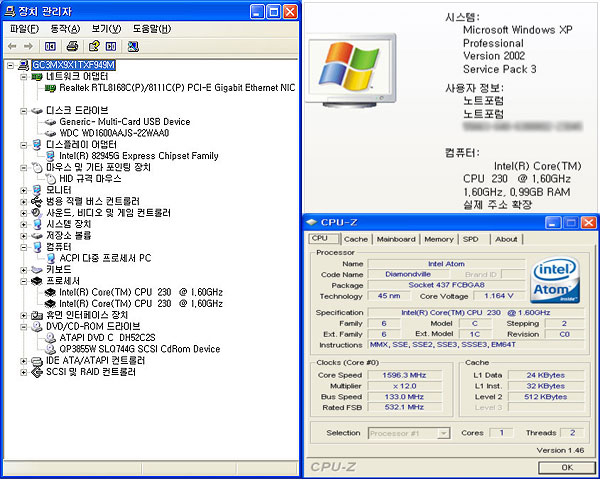Collapse the processor (프로세서) branch
The width and height of the screenshot is (600, 481).
(x=24, y=281)
